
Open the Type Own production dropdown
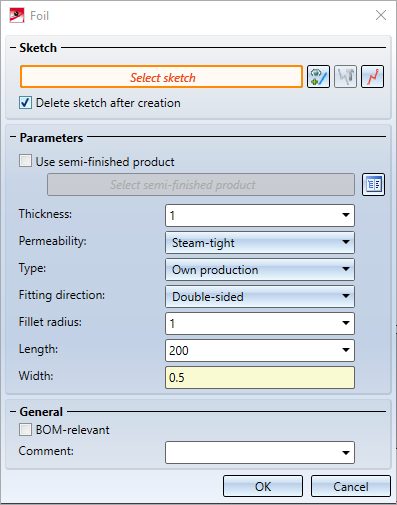click(346, 269)
